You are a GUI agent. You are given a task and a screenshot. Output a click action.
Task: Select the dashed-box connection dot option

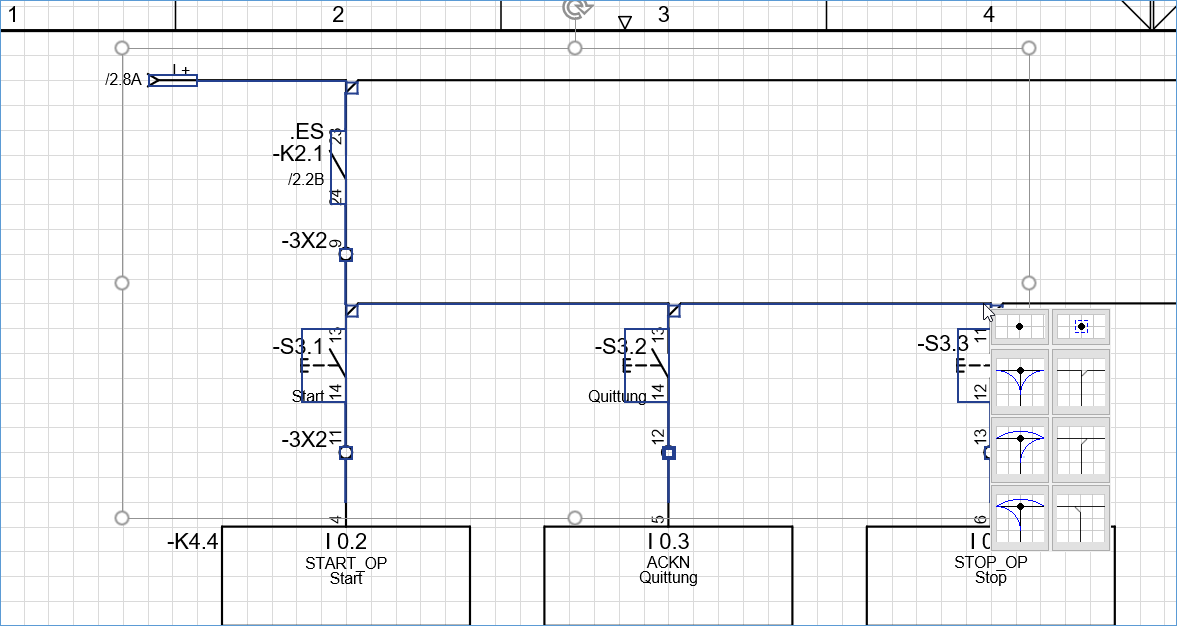[1081, 327]
